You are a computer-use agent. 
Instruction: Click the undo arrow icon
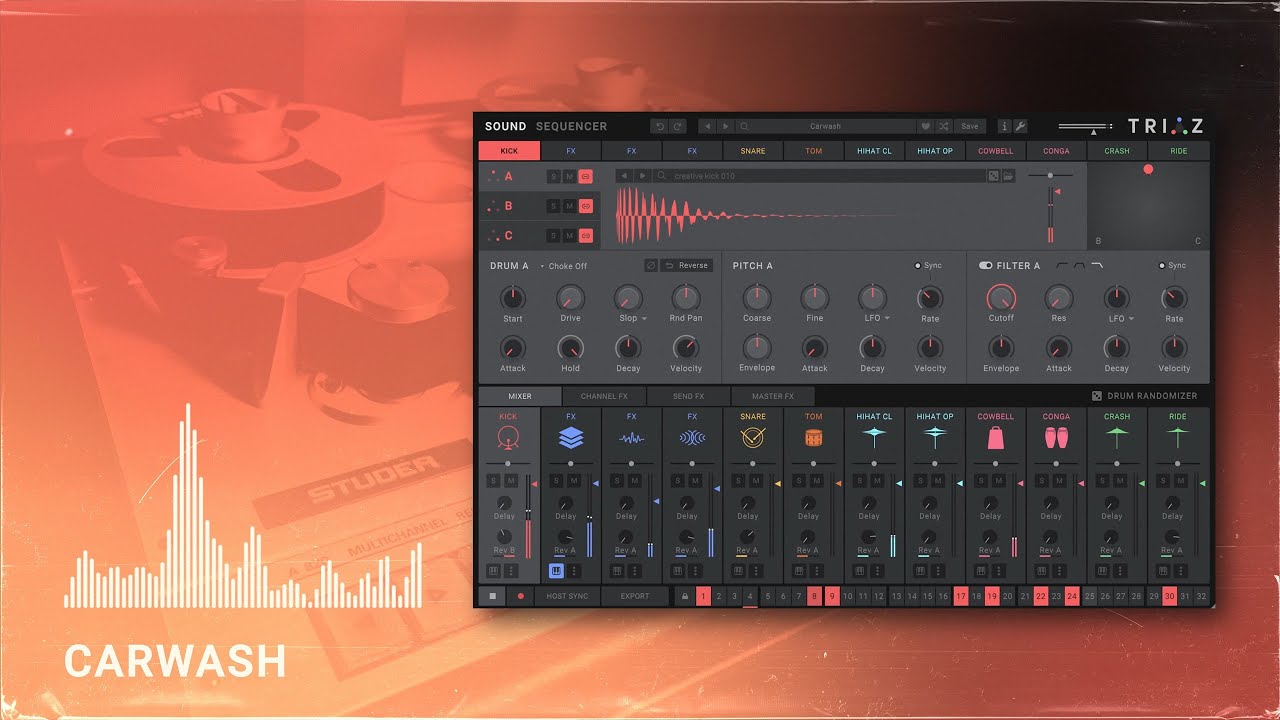point(659,127)
